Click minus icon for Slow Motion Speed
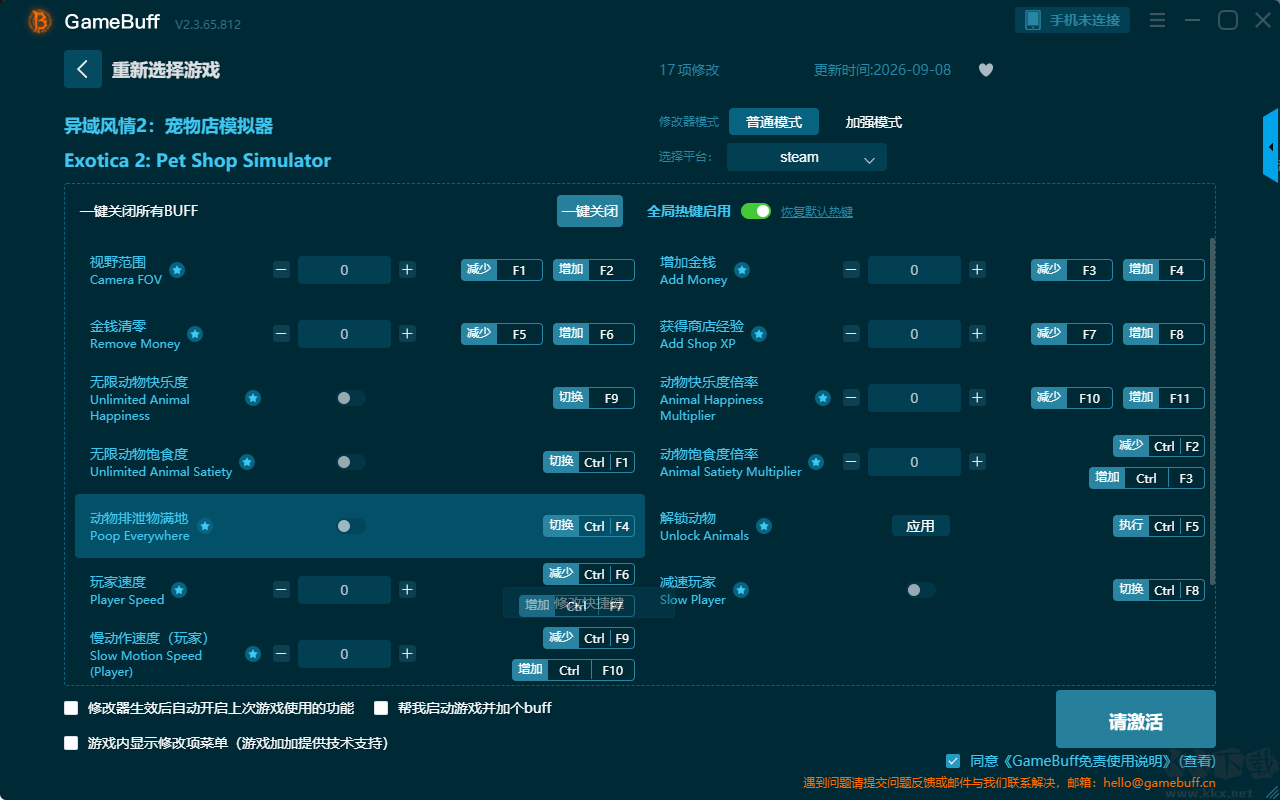Image resolution: width=1280 pixels, height=800 pixels. tap(281, 654)
